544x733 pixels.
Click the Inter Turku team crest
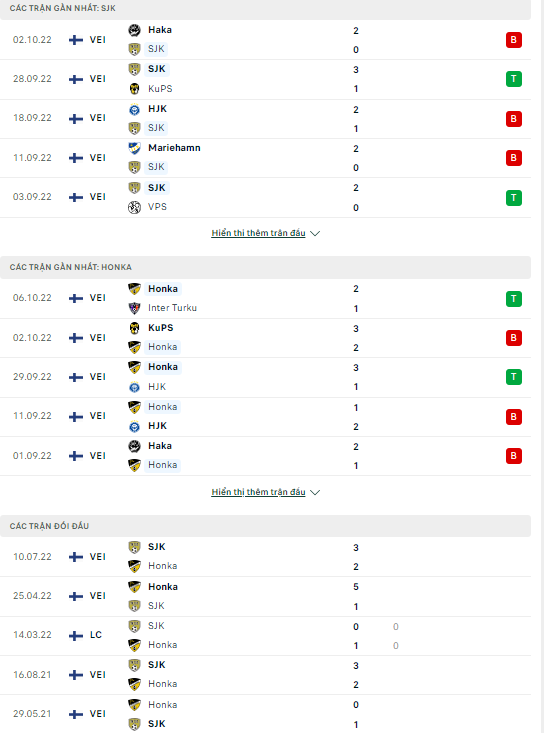point(134,308)
